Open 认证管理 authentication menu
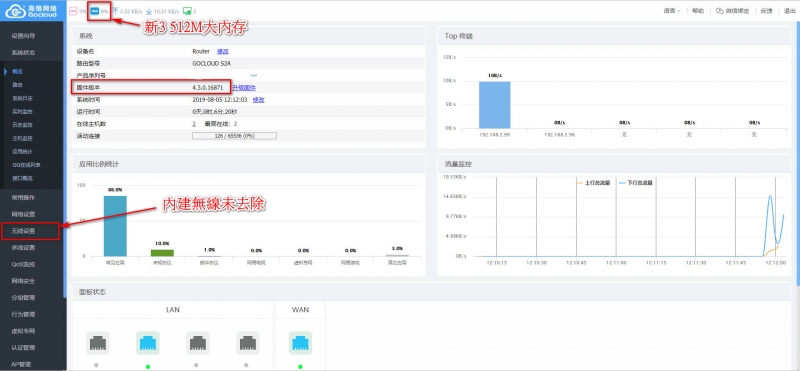Screen dimensions: 800x371 [x=23, y=348]
